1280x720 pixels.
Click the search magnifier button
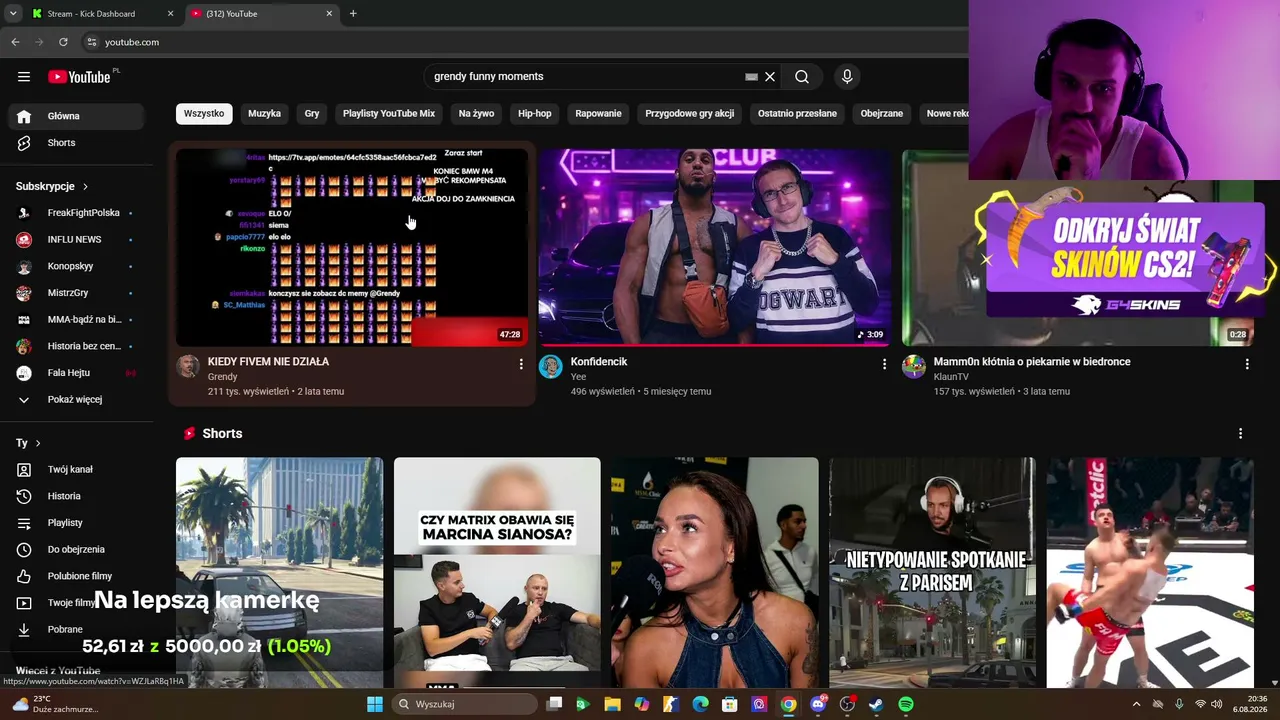[x=802, y=77]
